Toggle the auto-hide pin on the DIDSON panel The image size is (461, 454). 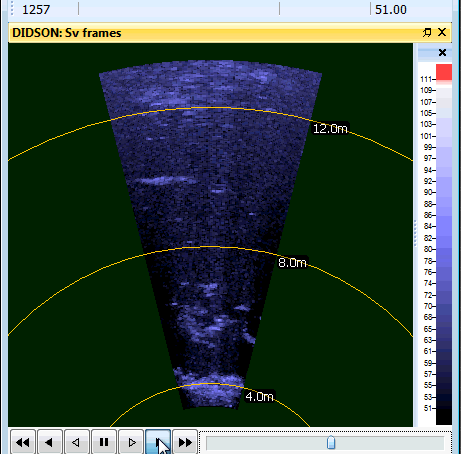click(x=427, y=32)
